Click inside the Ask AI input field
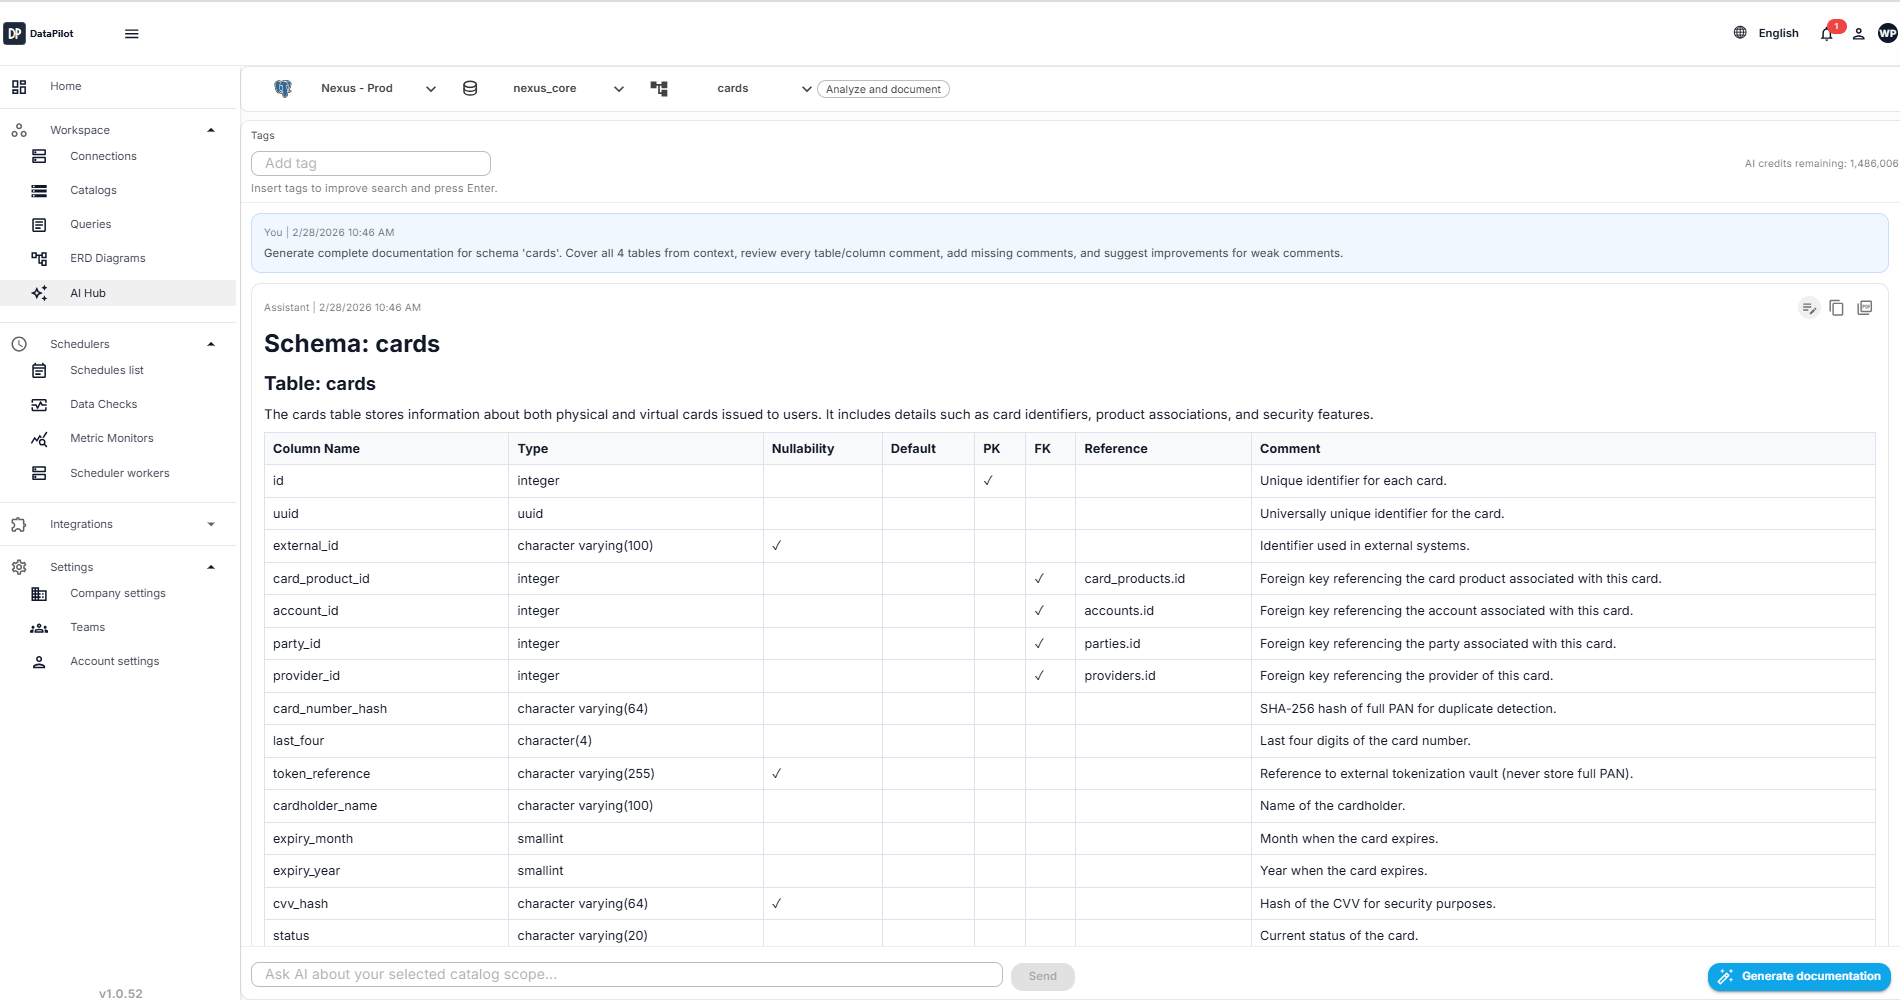This screenshot has height=1000, width=1900. pyautogui.click(x=626, y=974)
